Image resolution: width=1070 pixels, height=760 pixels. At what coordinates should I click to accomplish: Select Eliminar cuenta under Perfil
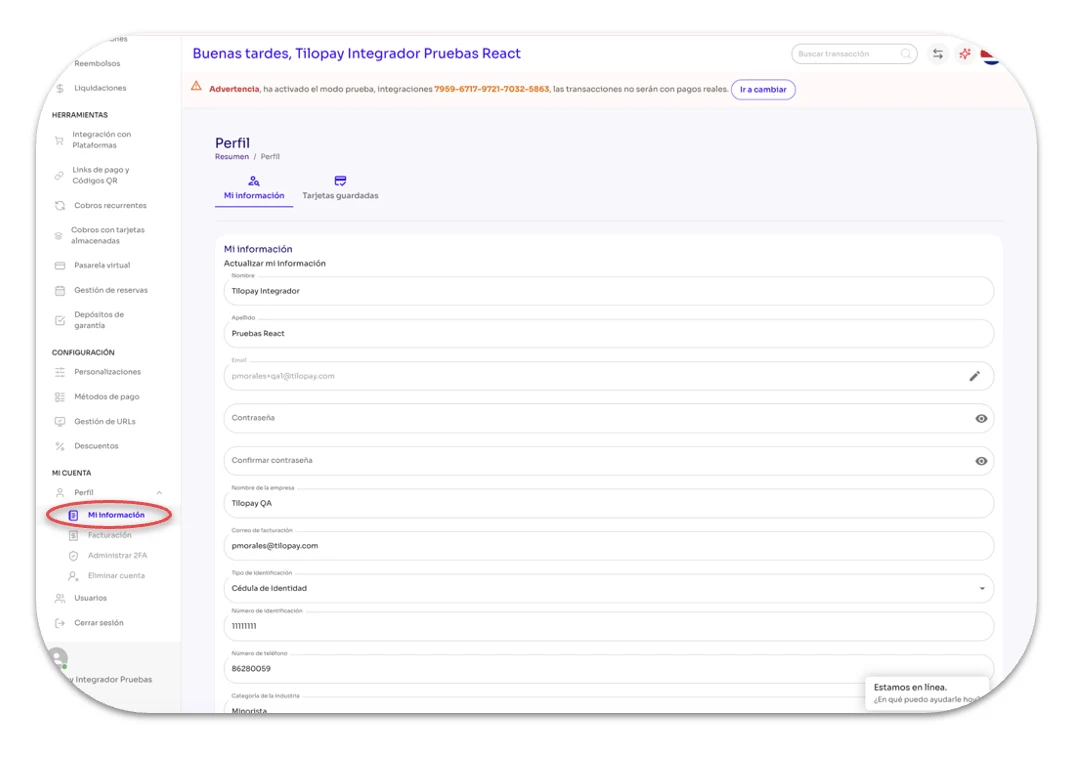117,576
